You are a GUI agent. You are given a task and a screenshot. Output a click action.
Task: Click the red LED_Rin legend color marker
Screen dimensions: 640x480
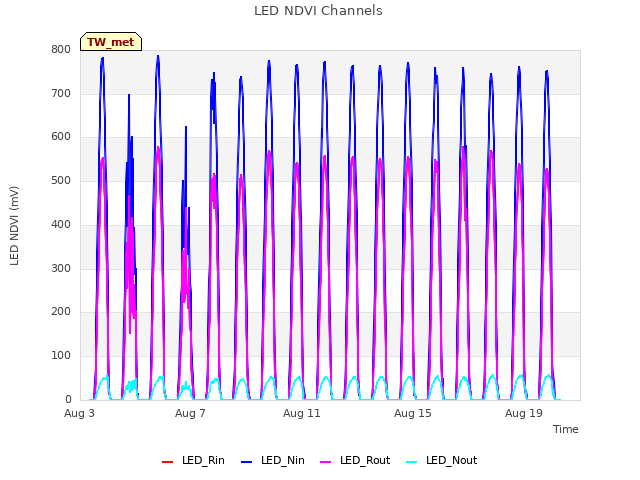[x=167, y=462]
